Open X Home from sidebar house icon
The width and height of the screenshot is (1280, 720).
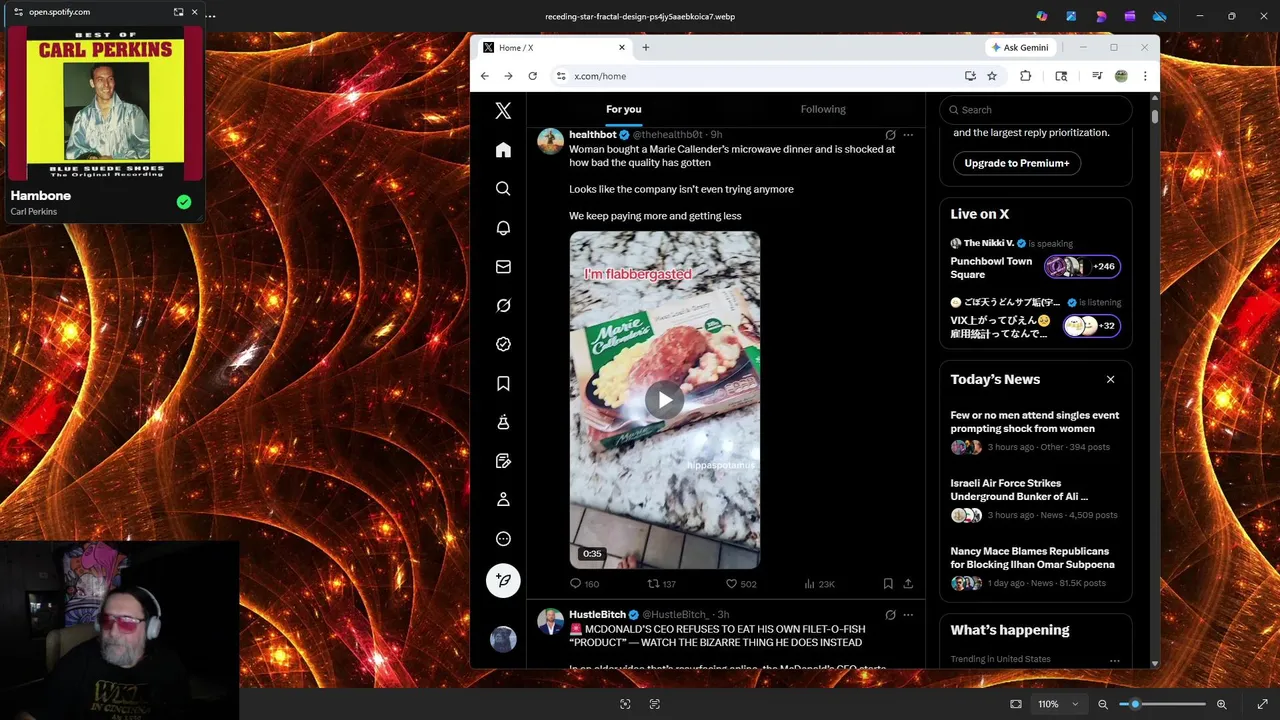pos(503,150)
